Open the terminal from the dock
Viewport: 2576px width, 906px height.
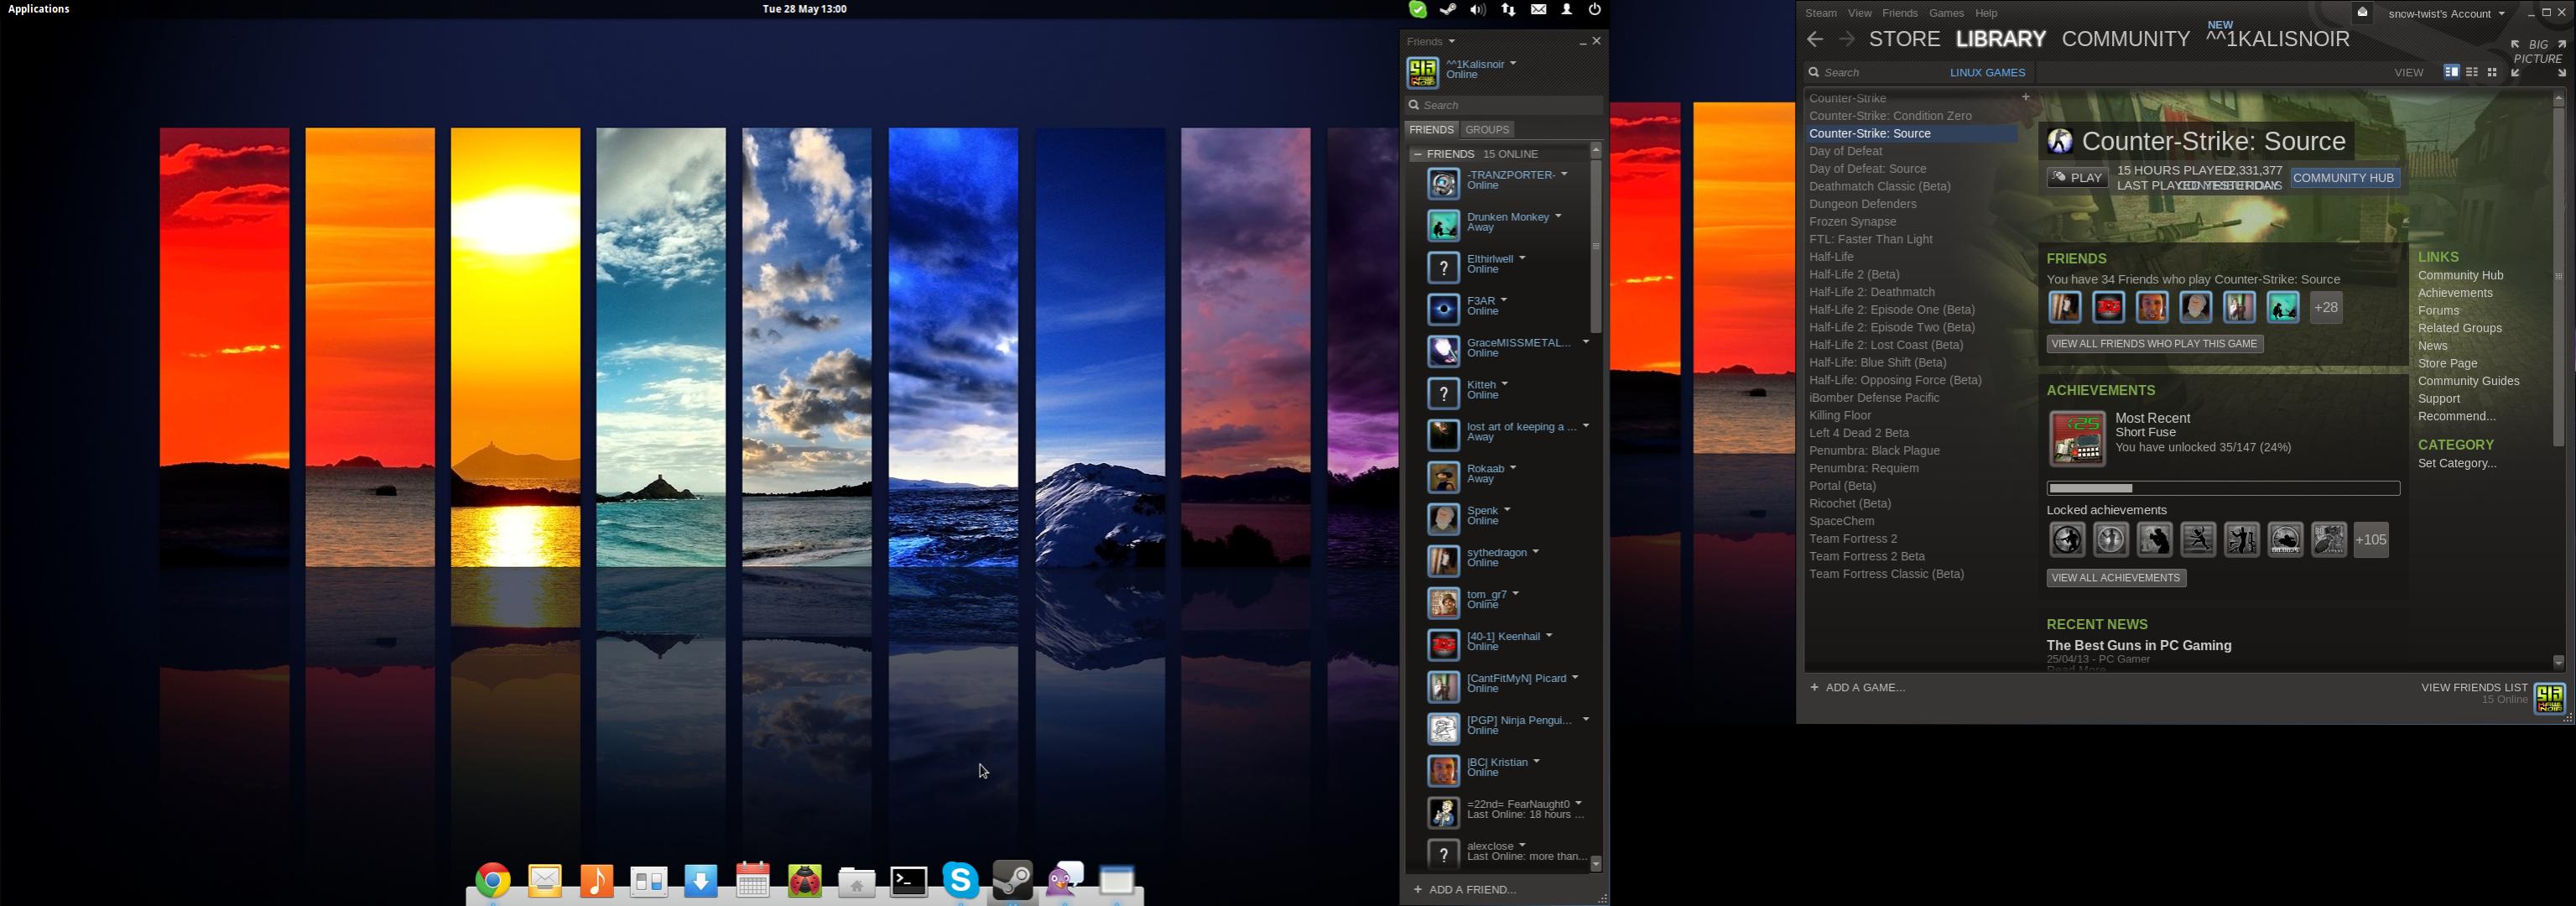[x=908, y=880]
